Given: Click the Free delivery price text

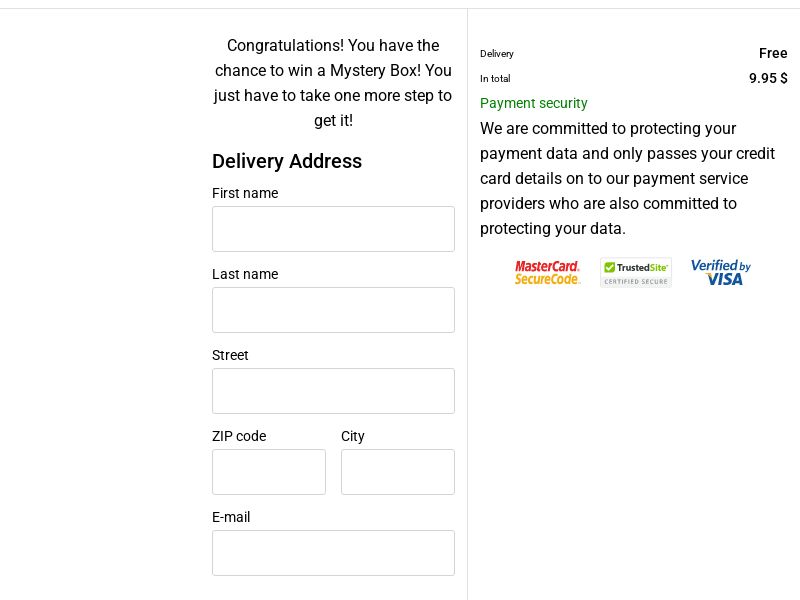Looking at the screenshot, I should (773, 53).
